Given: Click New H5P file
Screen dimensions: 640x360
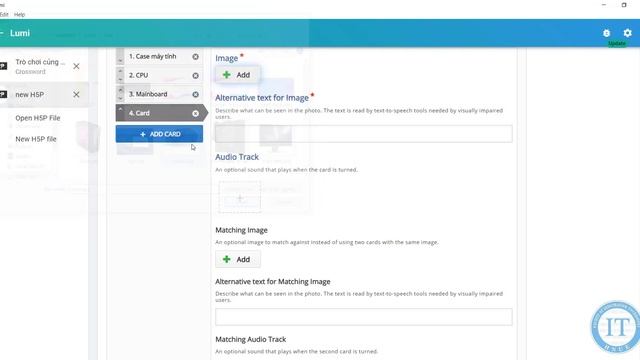Looking at the screenshot, I should pos(36,139).
